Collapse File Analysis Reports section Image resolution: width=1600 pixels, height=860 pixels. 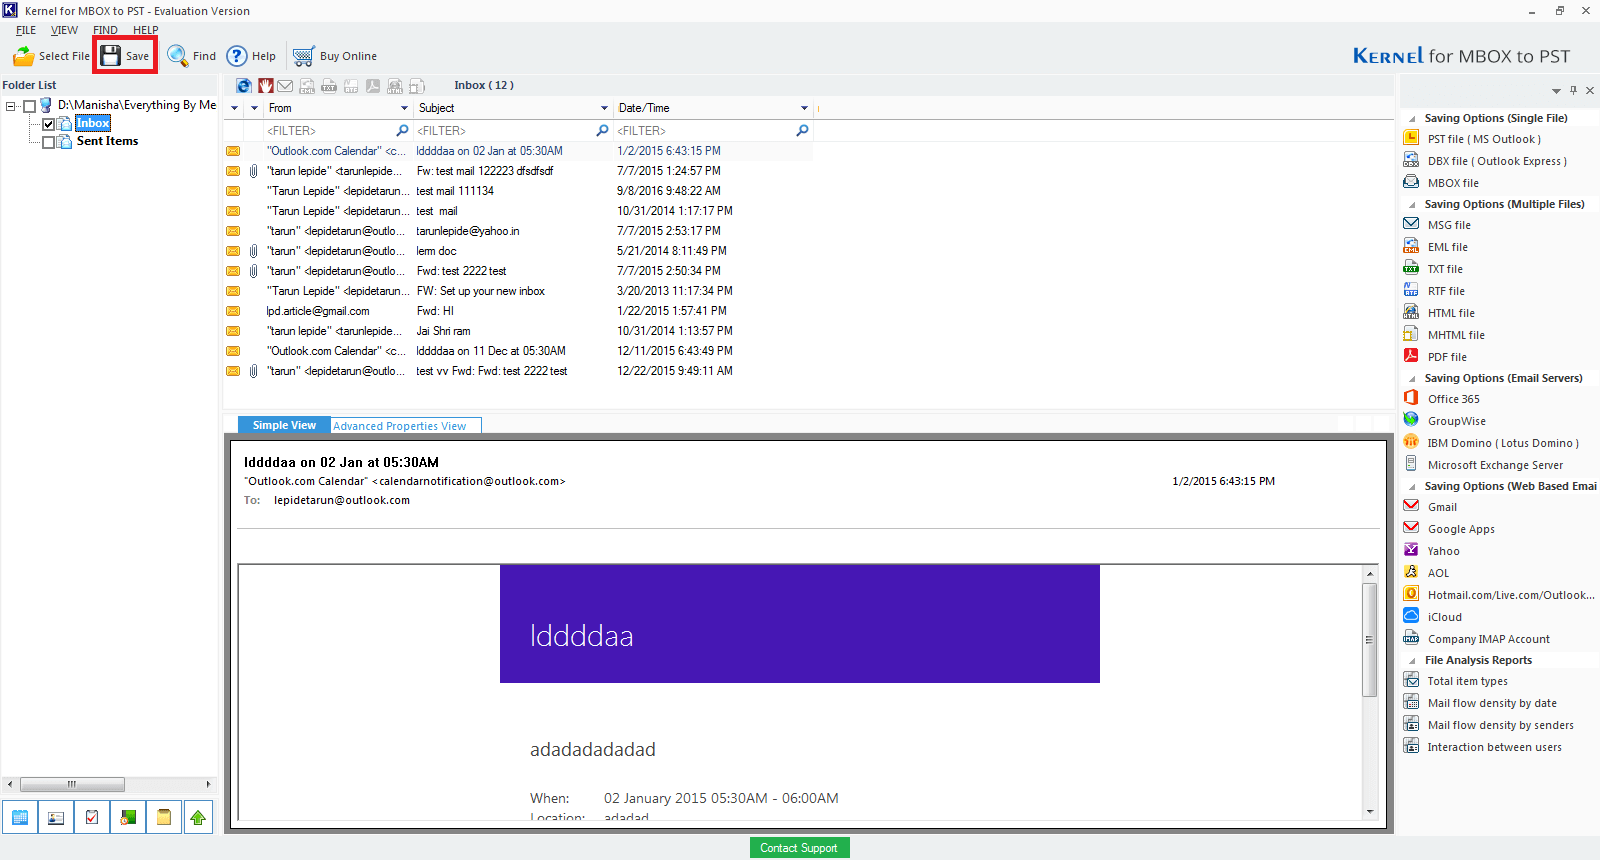[1412, 661]
